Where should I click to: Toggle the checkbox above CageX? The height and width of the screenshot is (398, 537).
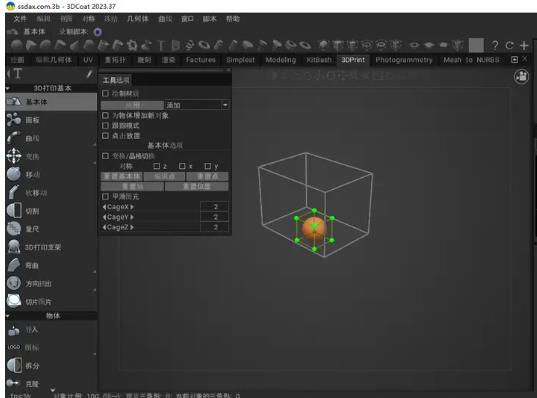tap(105, 196)
